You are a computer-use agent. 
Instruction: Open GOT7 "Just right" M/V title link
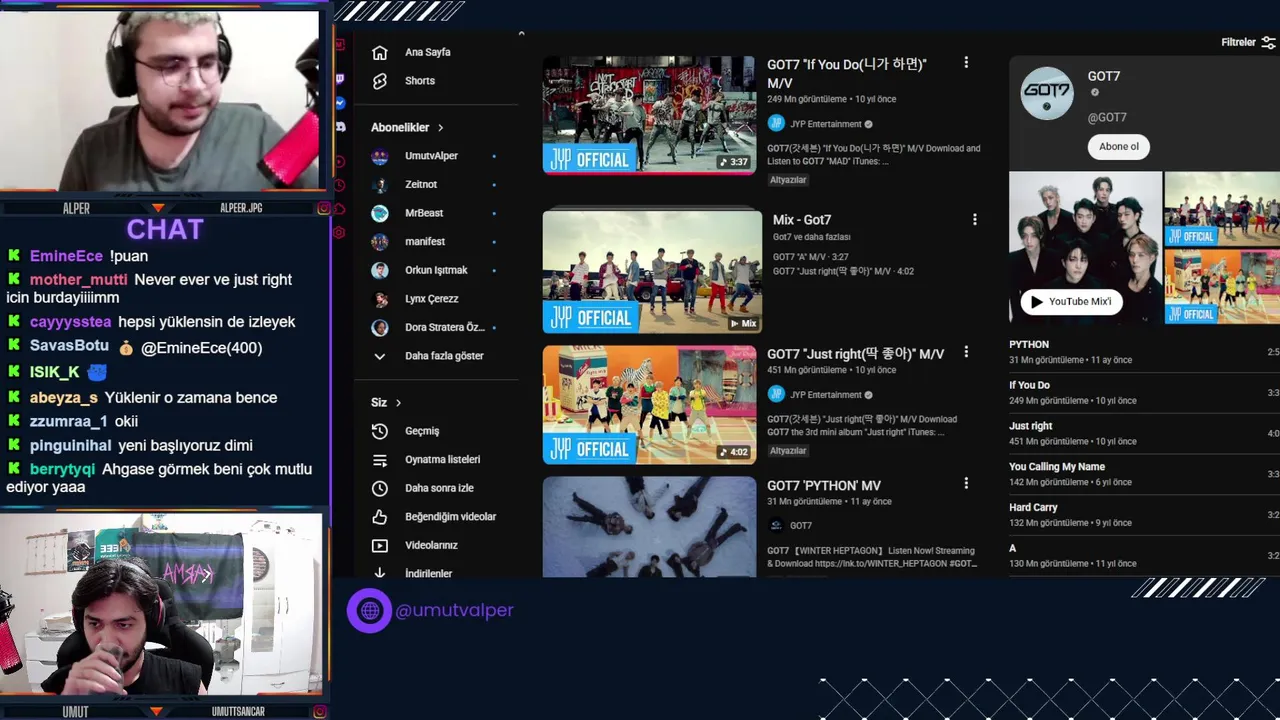click(855, 354)
